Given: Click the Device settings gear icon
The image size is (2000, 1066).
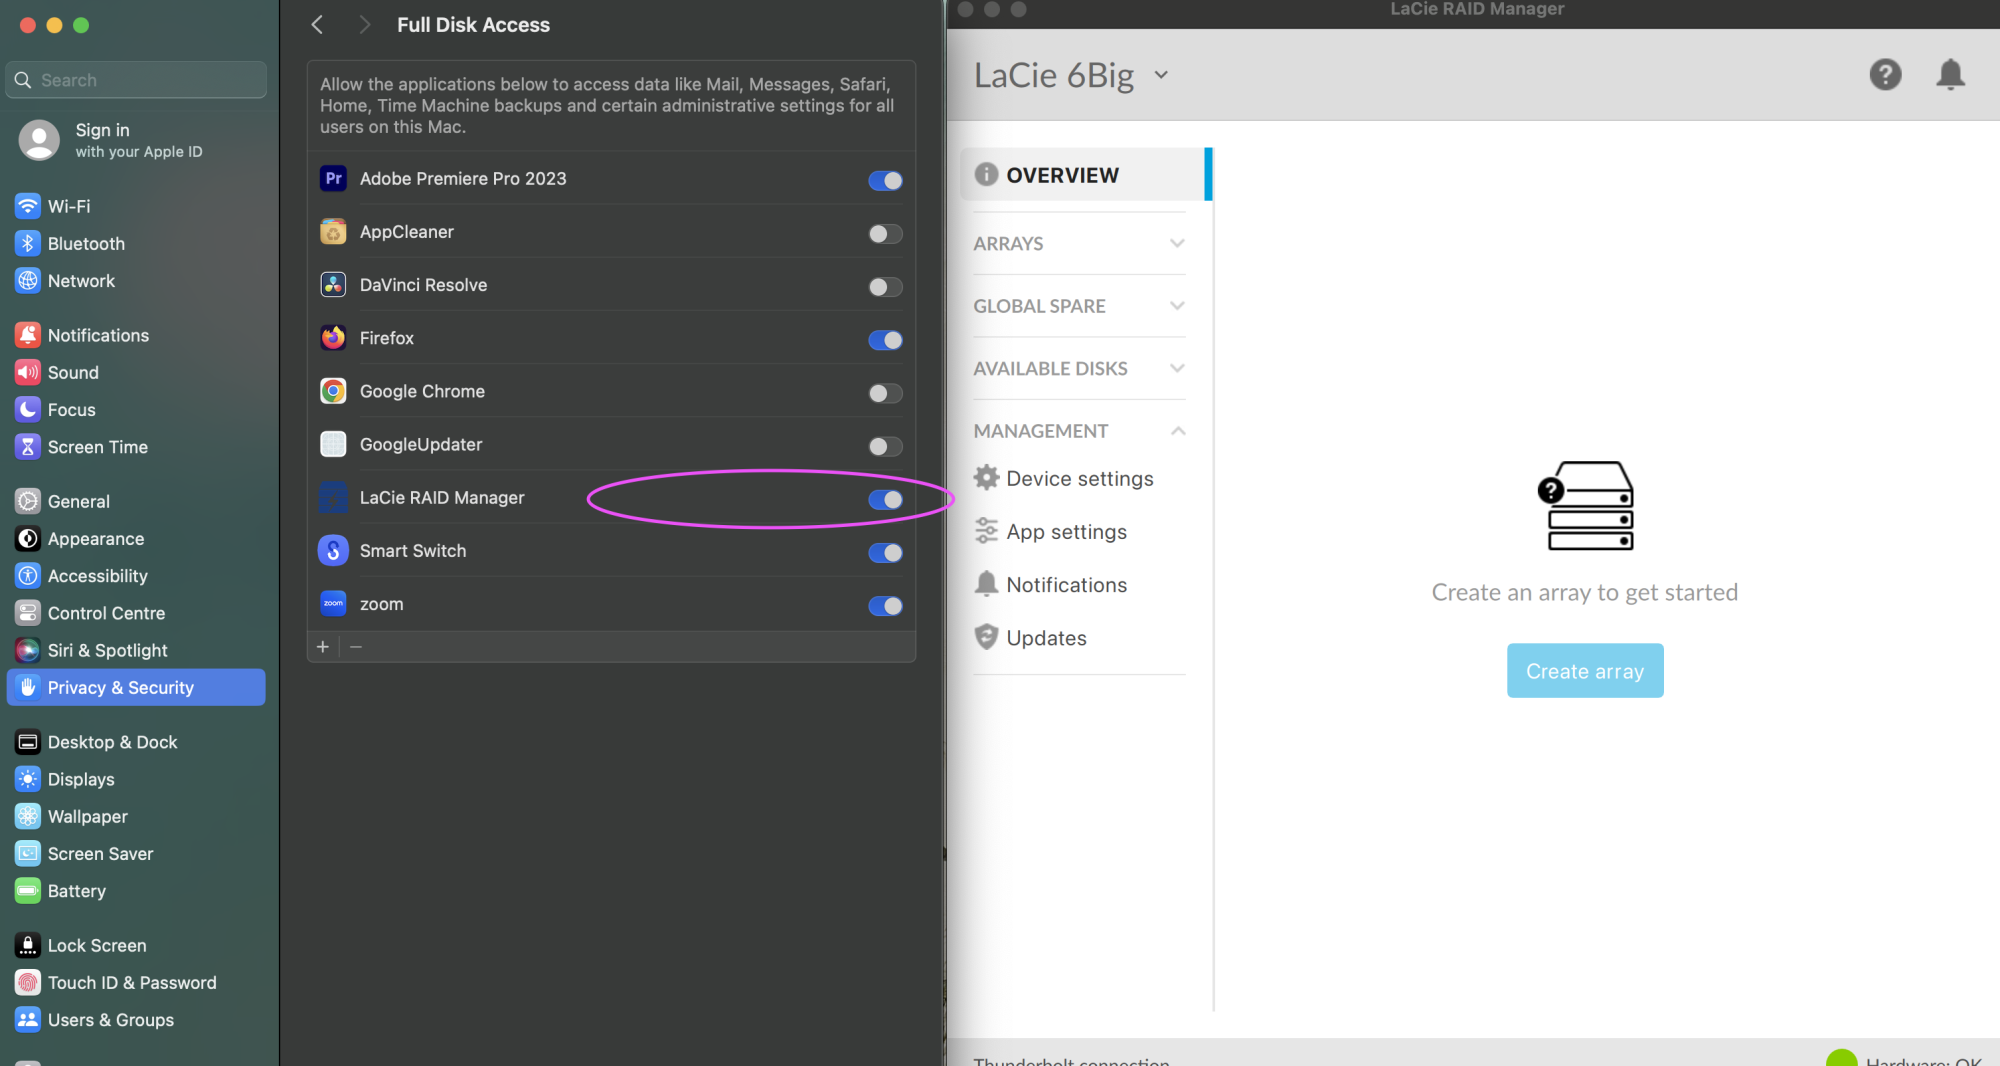Looking at the screenshot, I should 986,478.
